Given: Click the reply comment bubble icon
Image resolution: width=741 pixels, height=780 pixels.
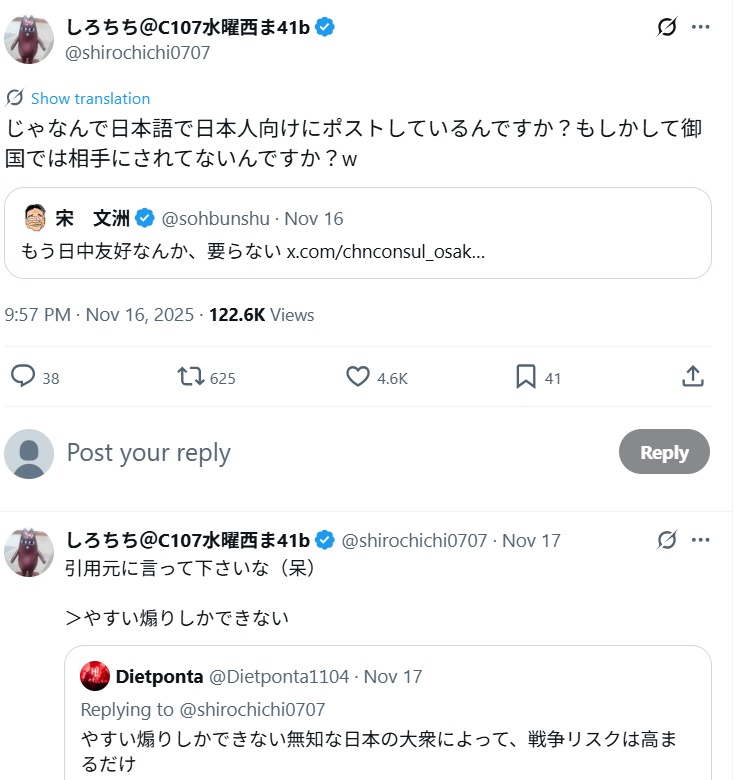Looking at the screenshot, I should [23, 377].
